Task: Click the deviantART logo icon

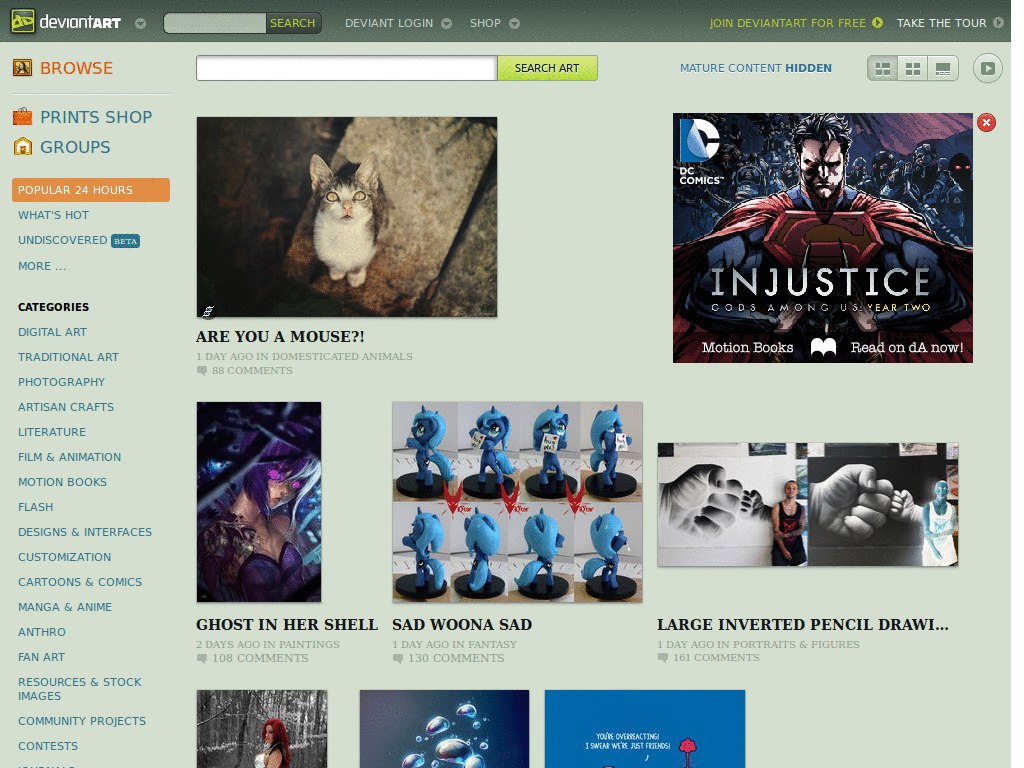Action: tap(23, 22)
